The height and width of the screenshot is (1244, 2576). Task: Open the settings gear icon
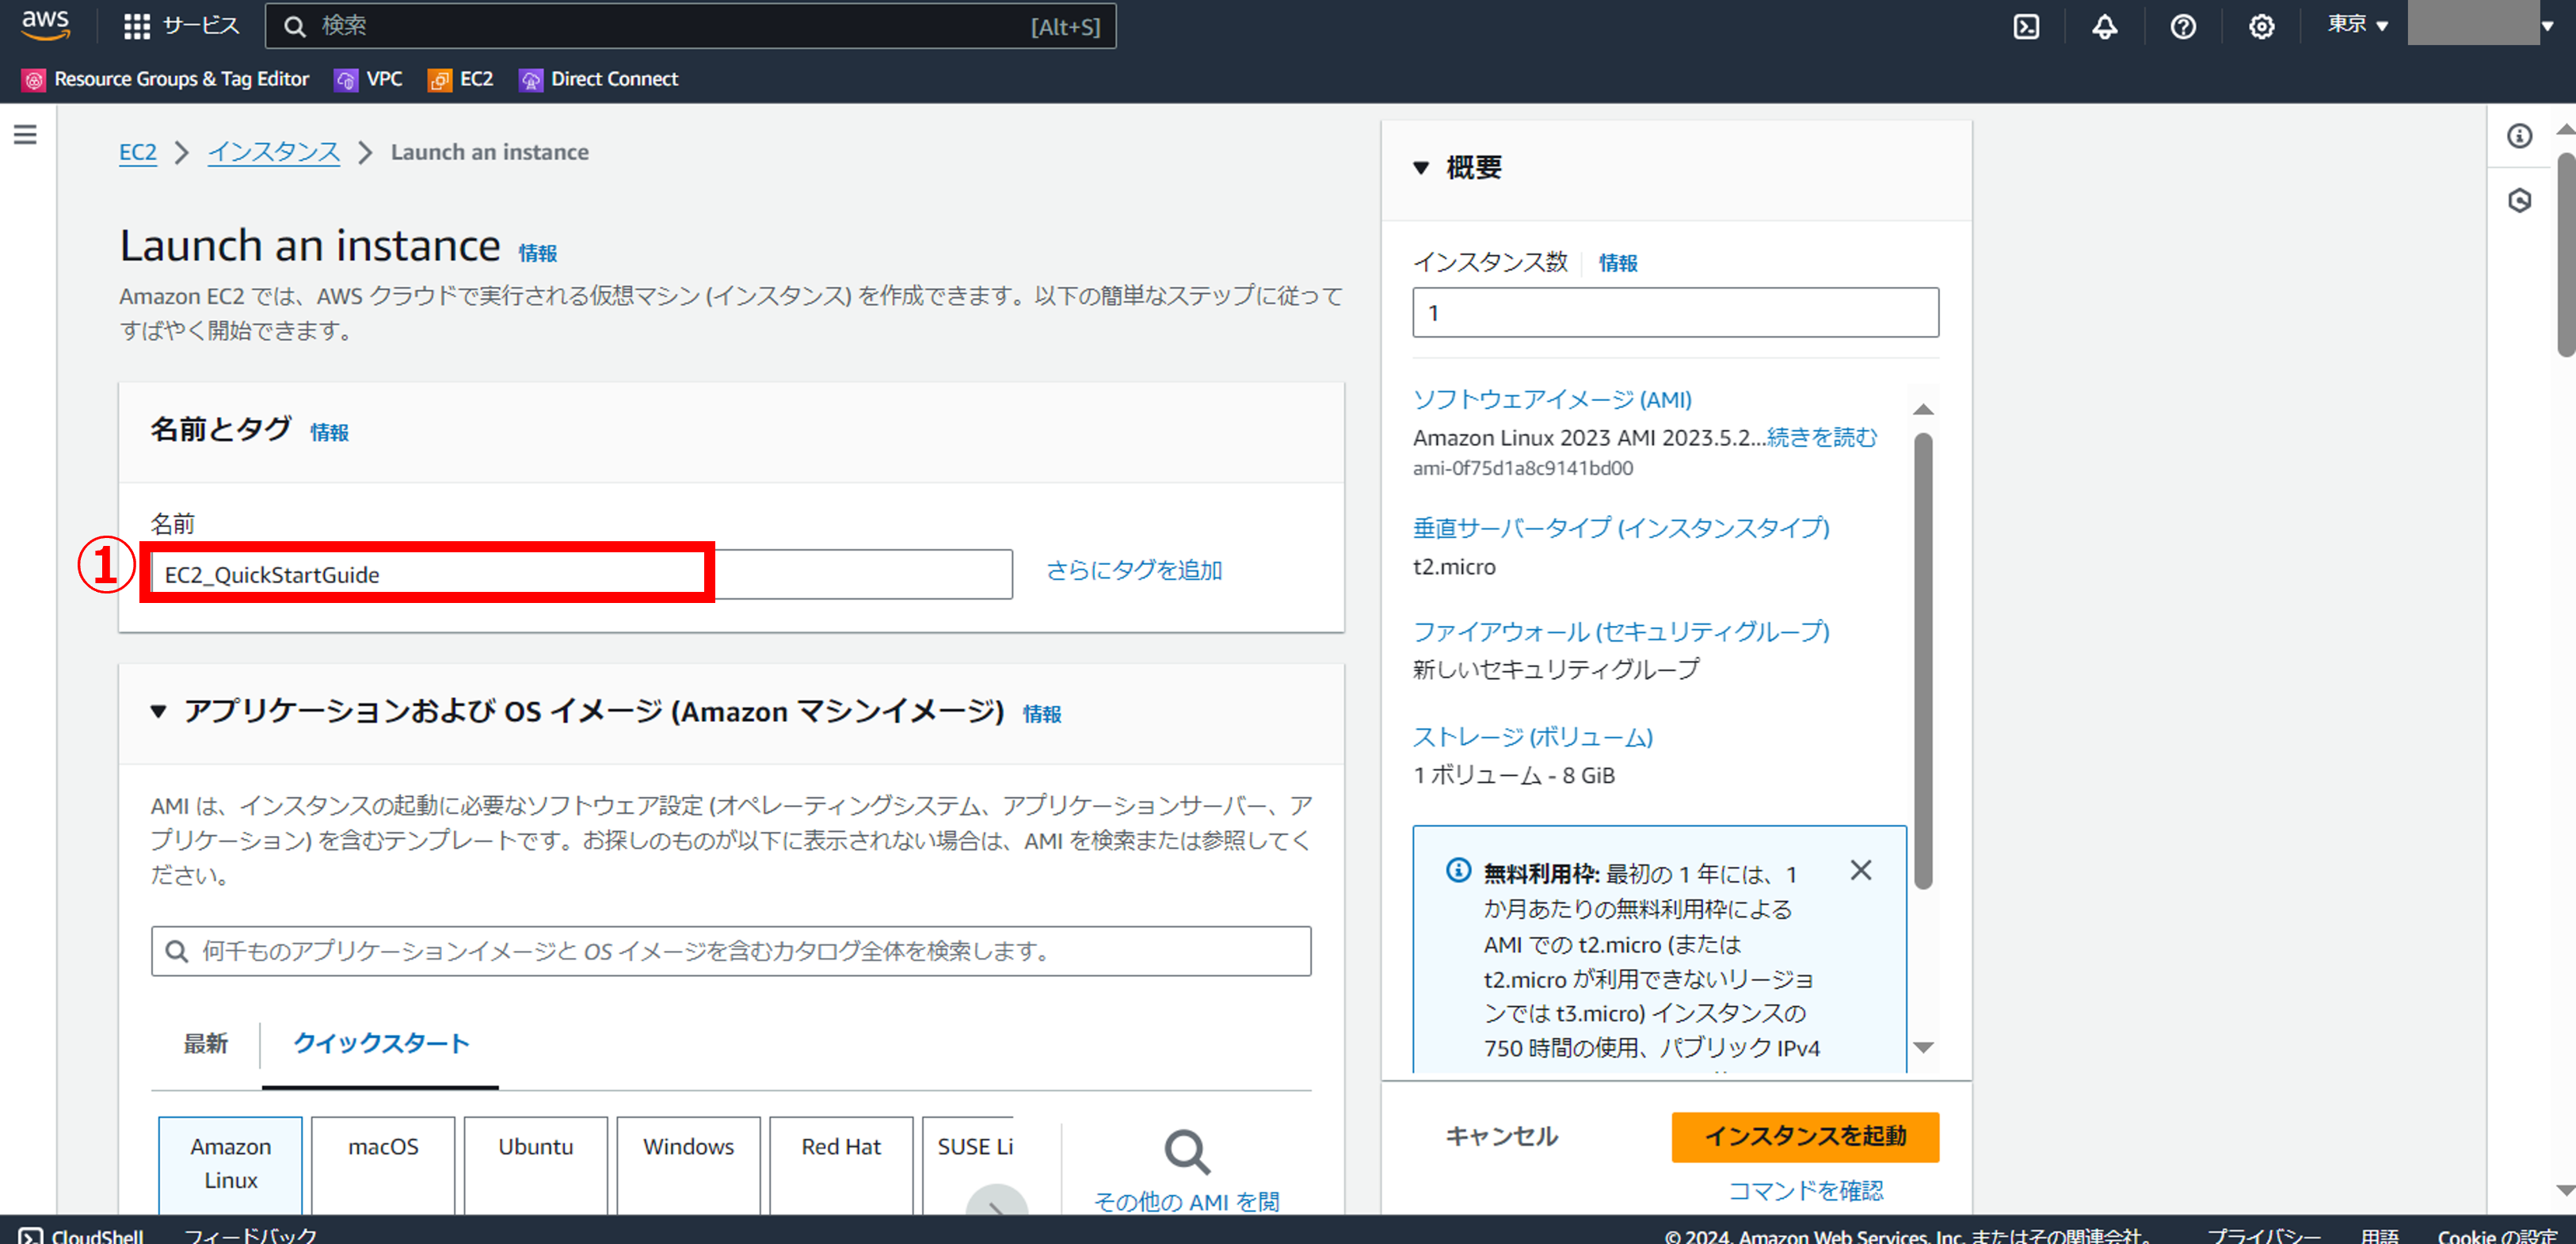(2261, 27)
